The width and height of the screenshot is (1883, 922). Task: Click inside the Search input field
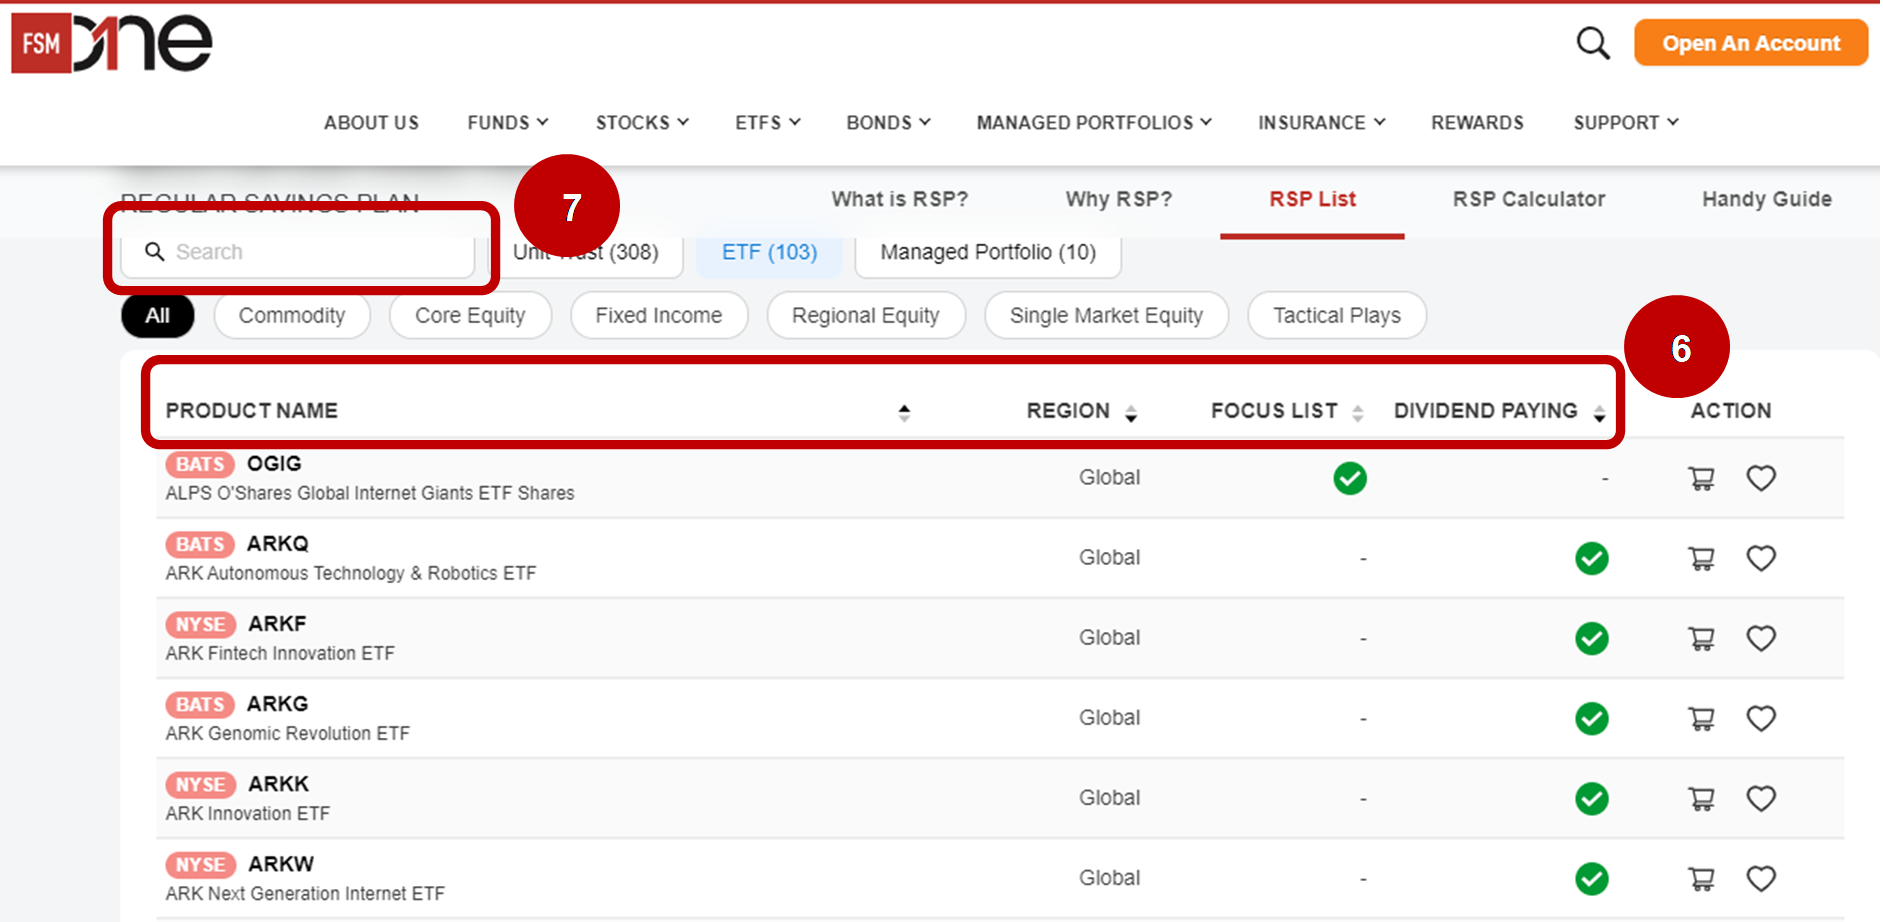[300, 252]
